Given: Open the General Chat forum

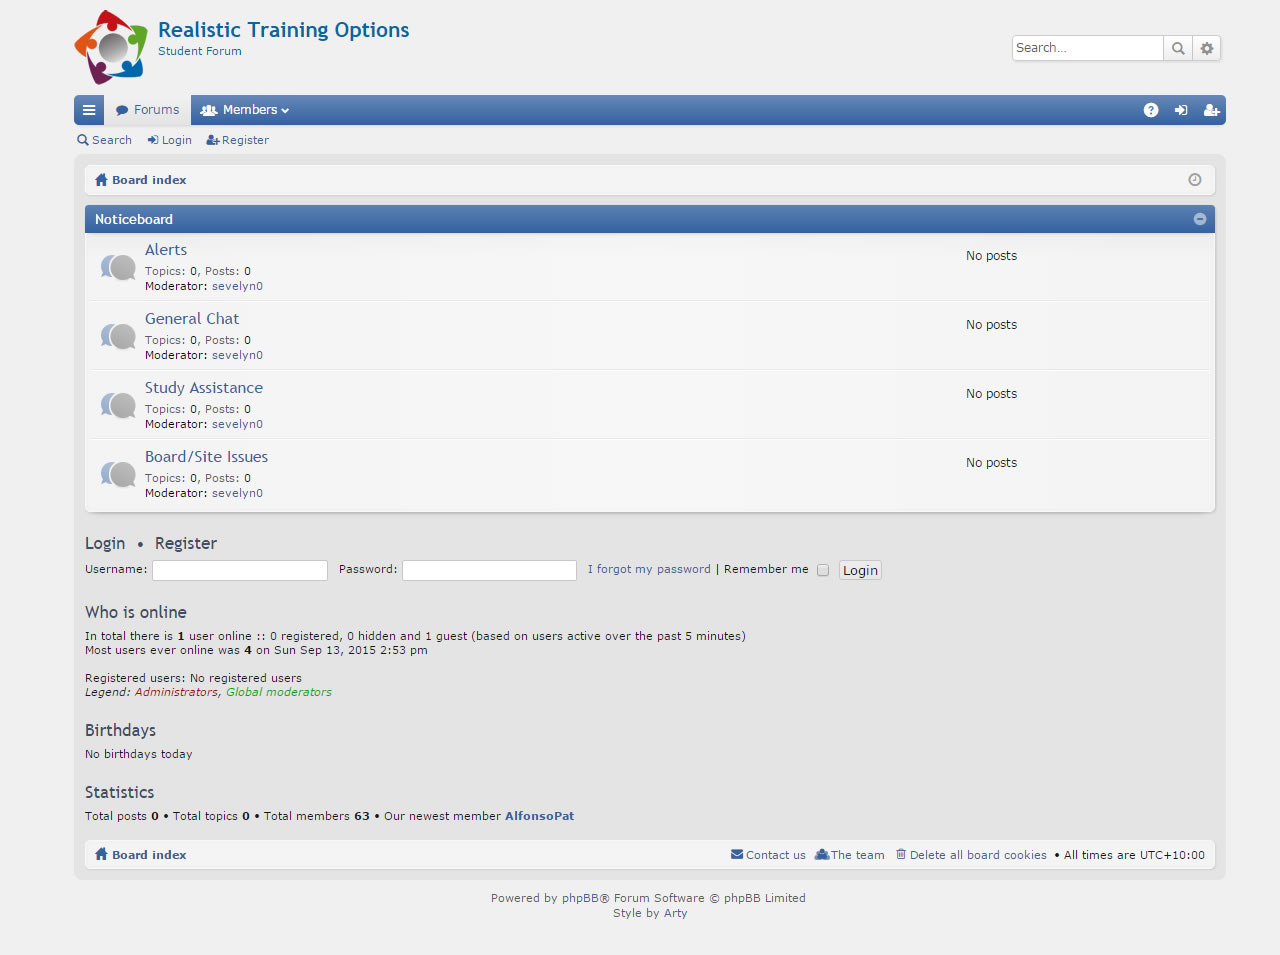Looking at the screenshot, I should [192, 319].
